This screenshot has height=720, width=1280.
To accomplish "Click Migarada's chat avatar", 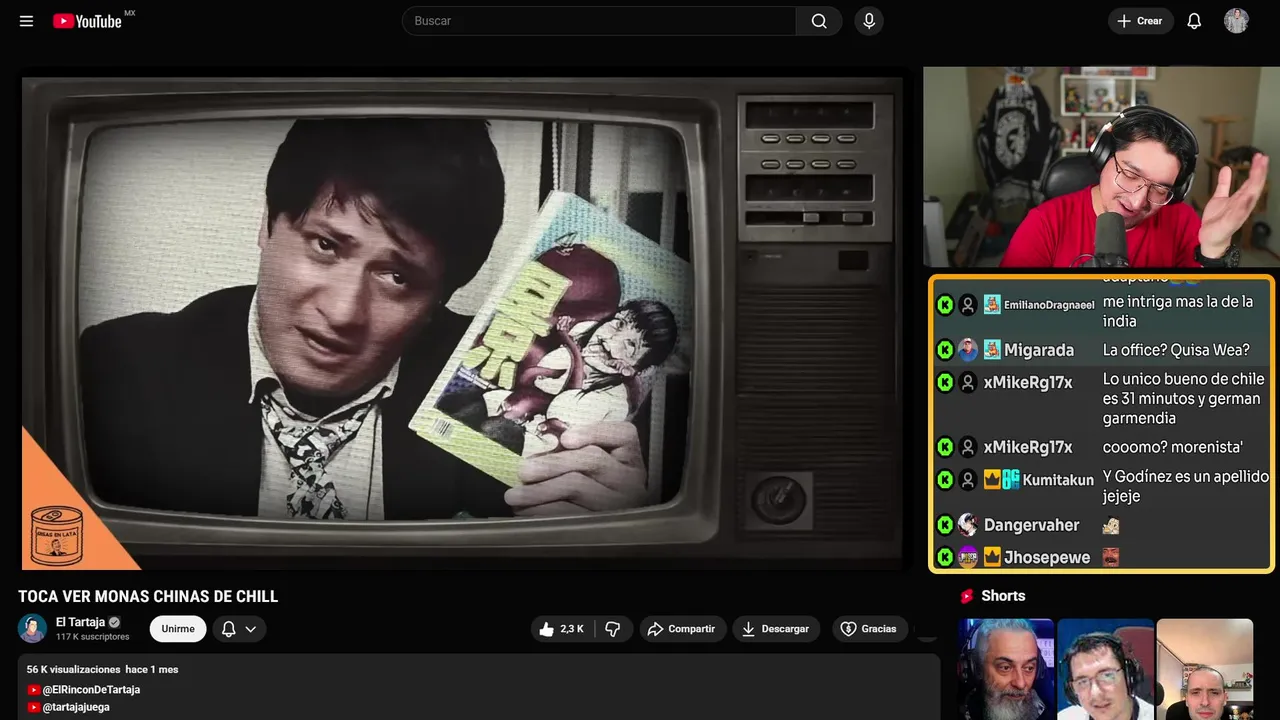I will click(968, 350).
